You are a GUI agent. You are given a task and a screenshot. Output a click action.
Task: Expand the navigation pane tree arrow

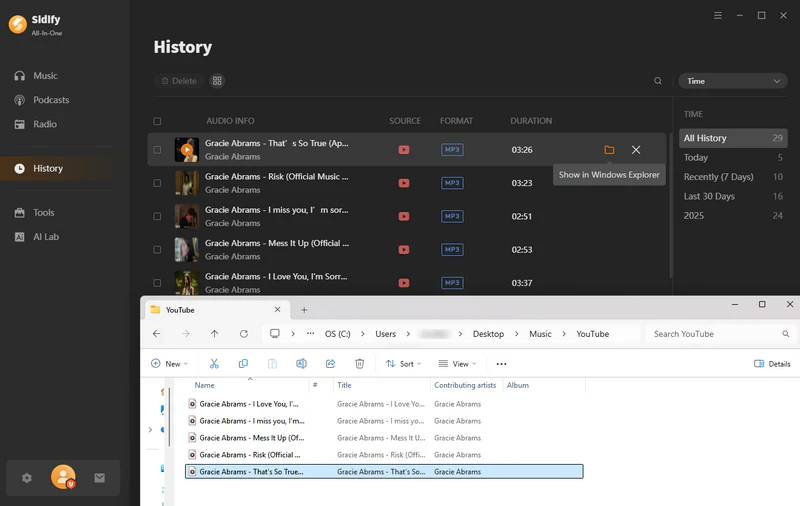click(x=150, y=429)
